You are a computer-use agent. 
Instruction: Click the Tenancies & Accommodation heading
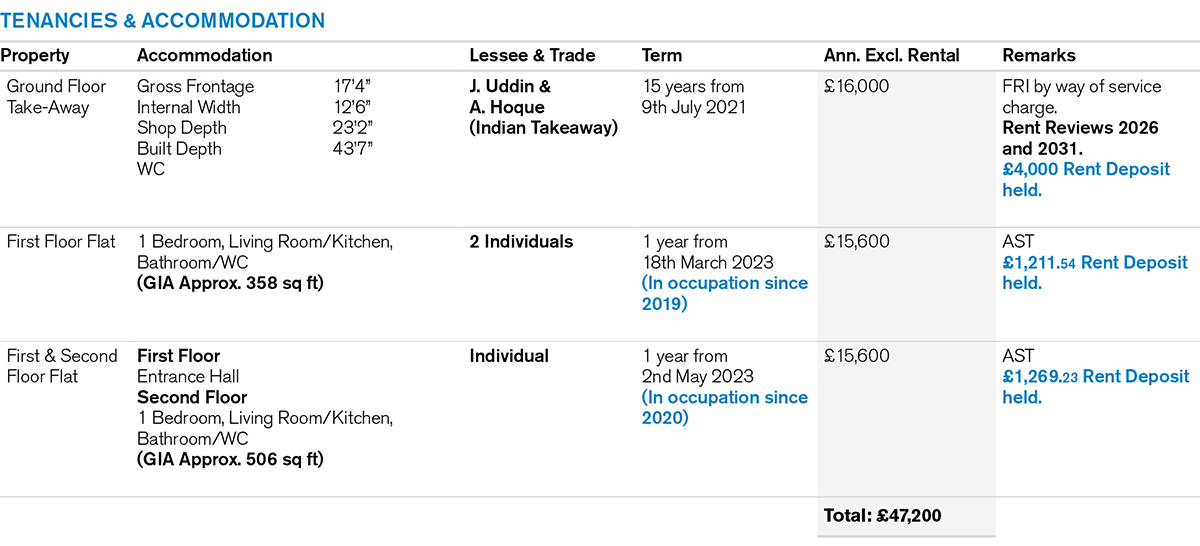(162, 20)
